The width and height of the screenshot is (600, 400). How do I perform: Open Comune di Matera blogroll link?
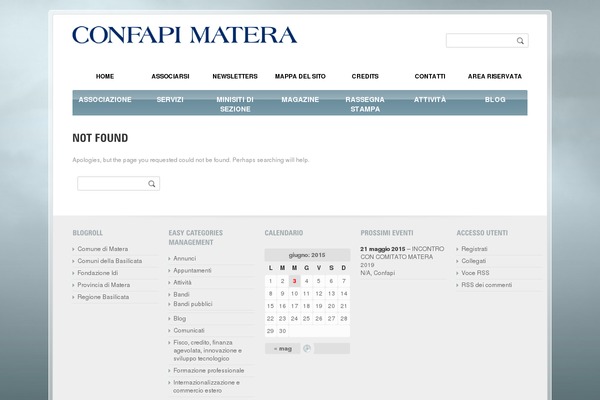pos(103,249)
